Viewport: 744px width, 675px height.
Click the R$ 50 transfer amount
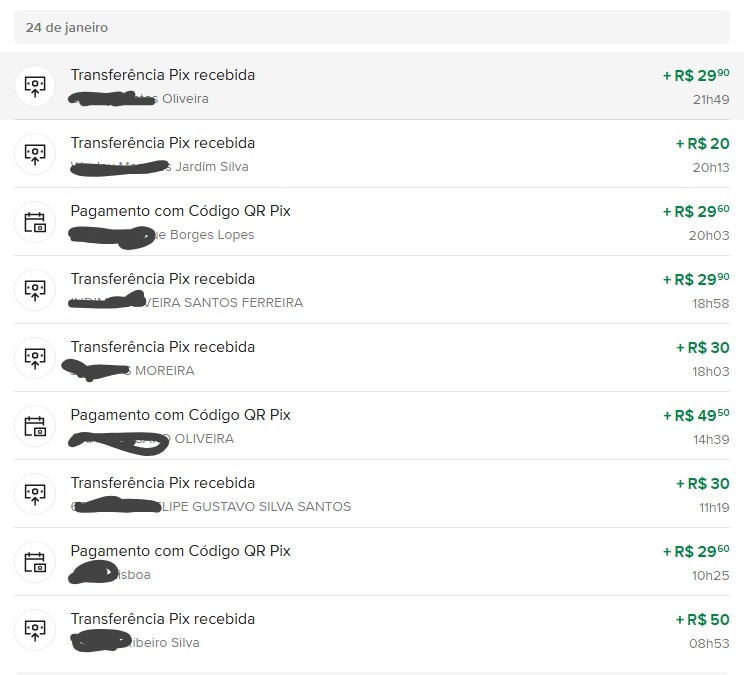pyautogui.click(x=702, y=619)
